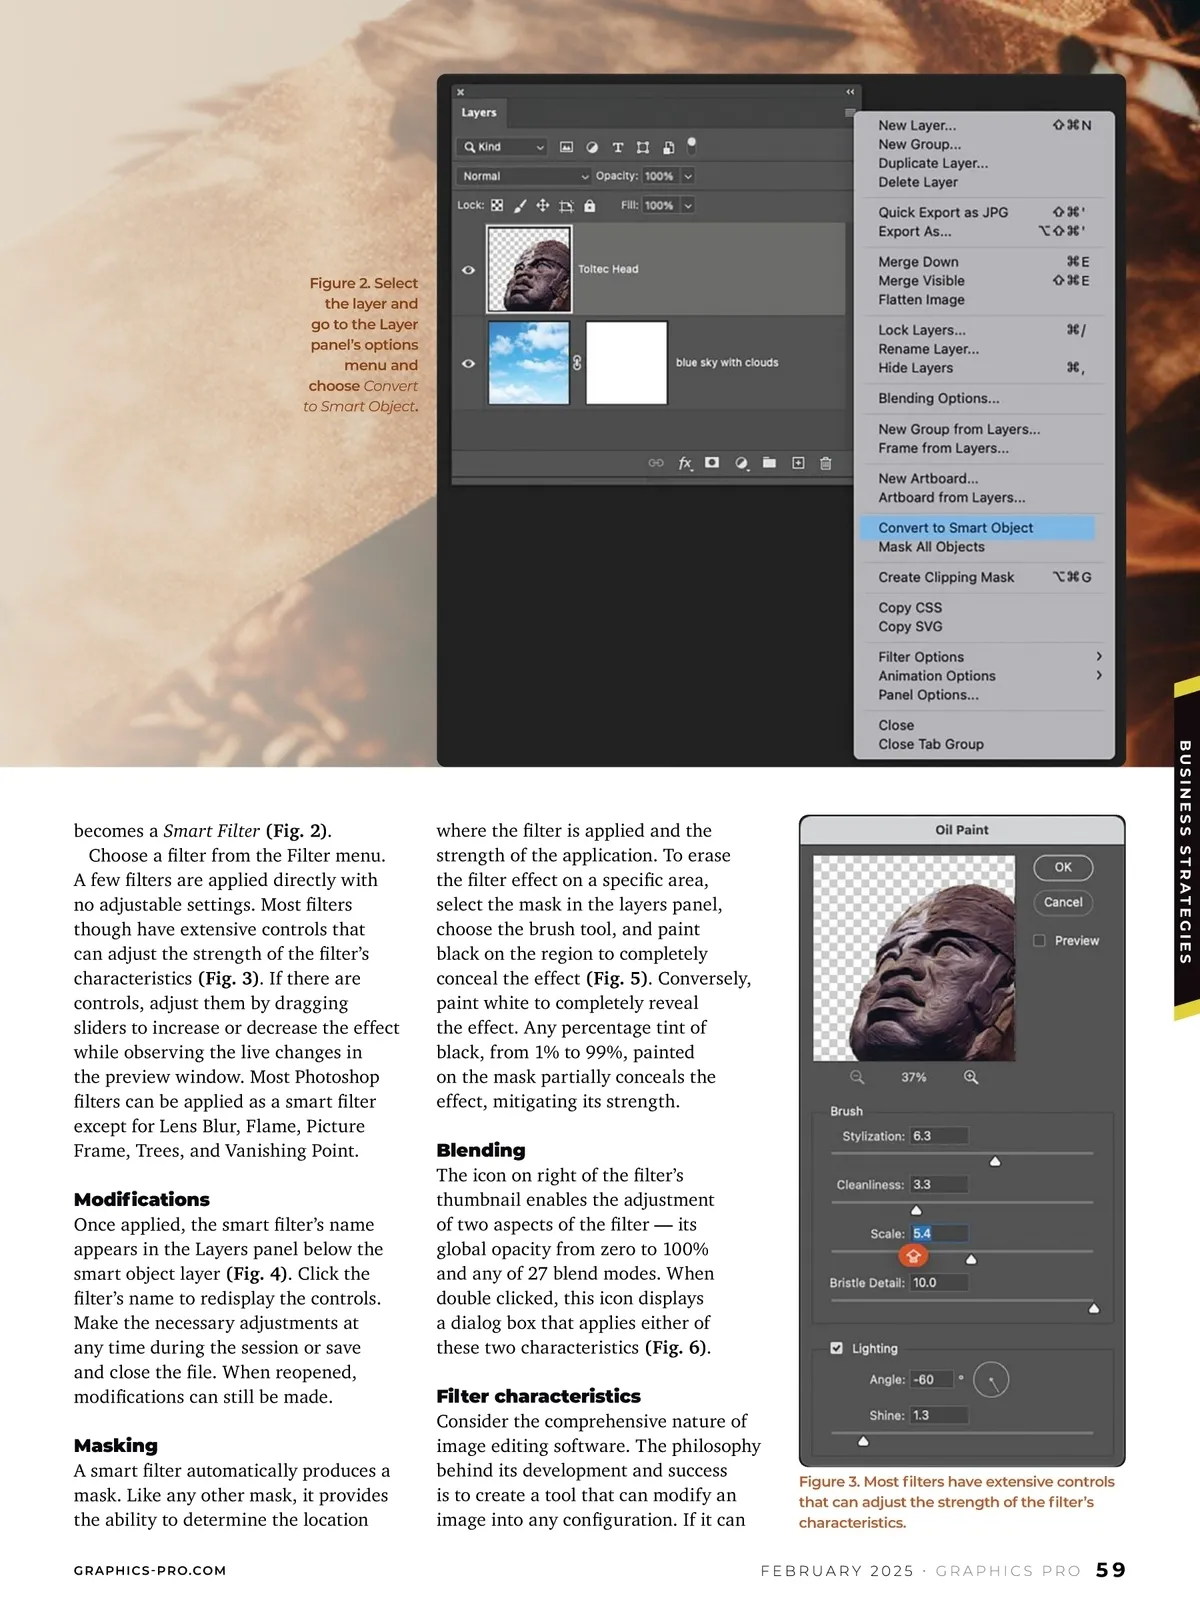Create a new layer with plus icon
This screenshot has width=1200, height=1606.
pyautogui.click(x=798, y=463)
